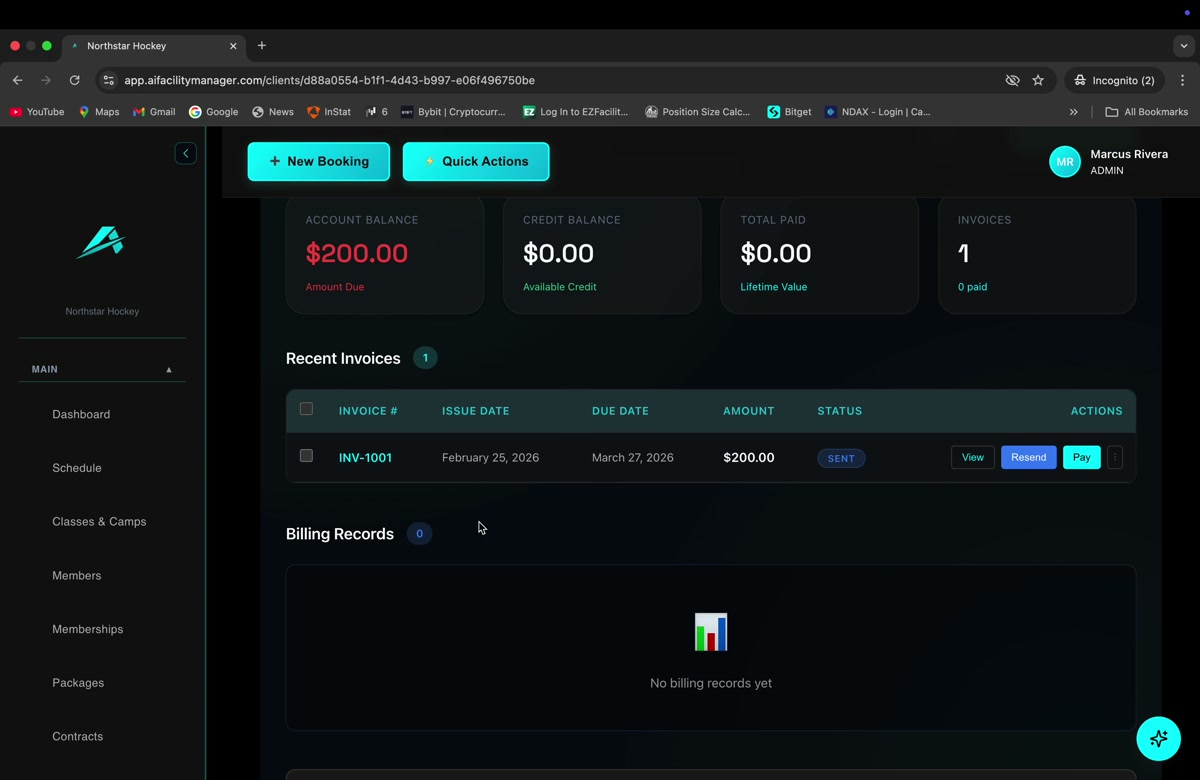Select the INV-1001 row checkbox
Screen dimensions: 1200x780
pyautogui.click(x=306, y=456)
